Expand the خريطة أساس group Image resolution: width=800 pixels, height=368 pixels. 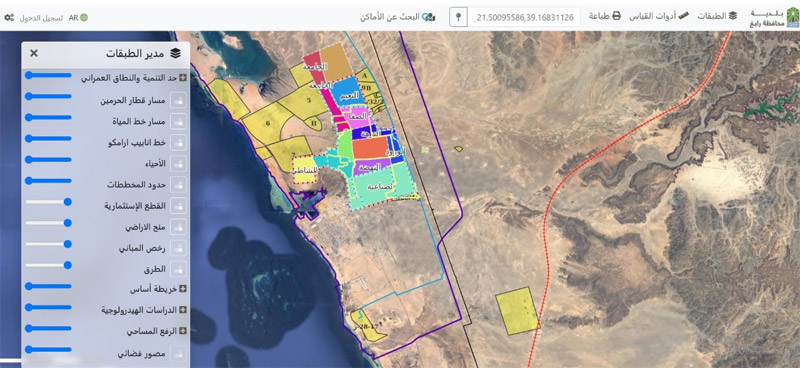[182, 289]
